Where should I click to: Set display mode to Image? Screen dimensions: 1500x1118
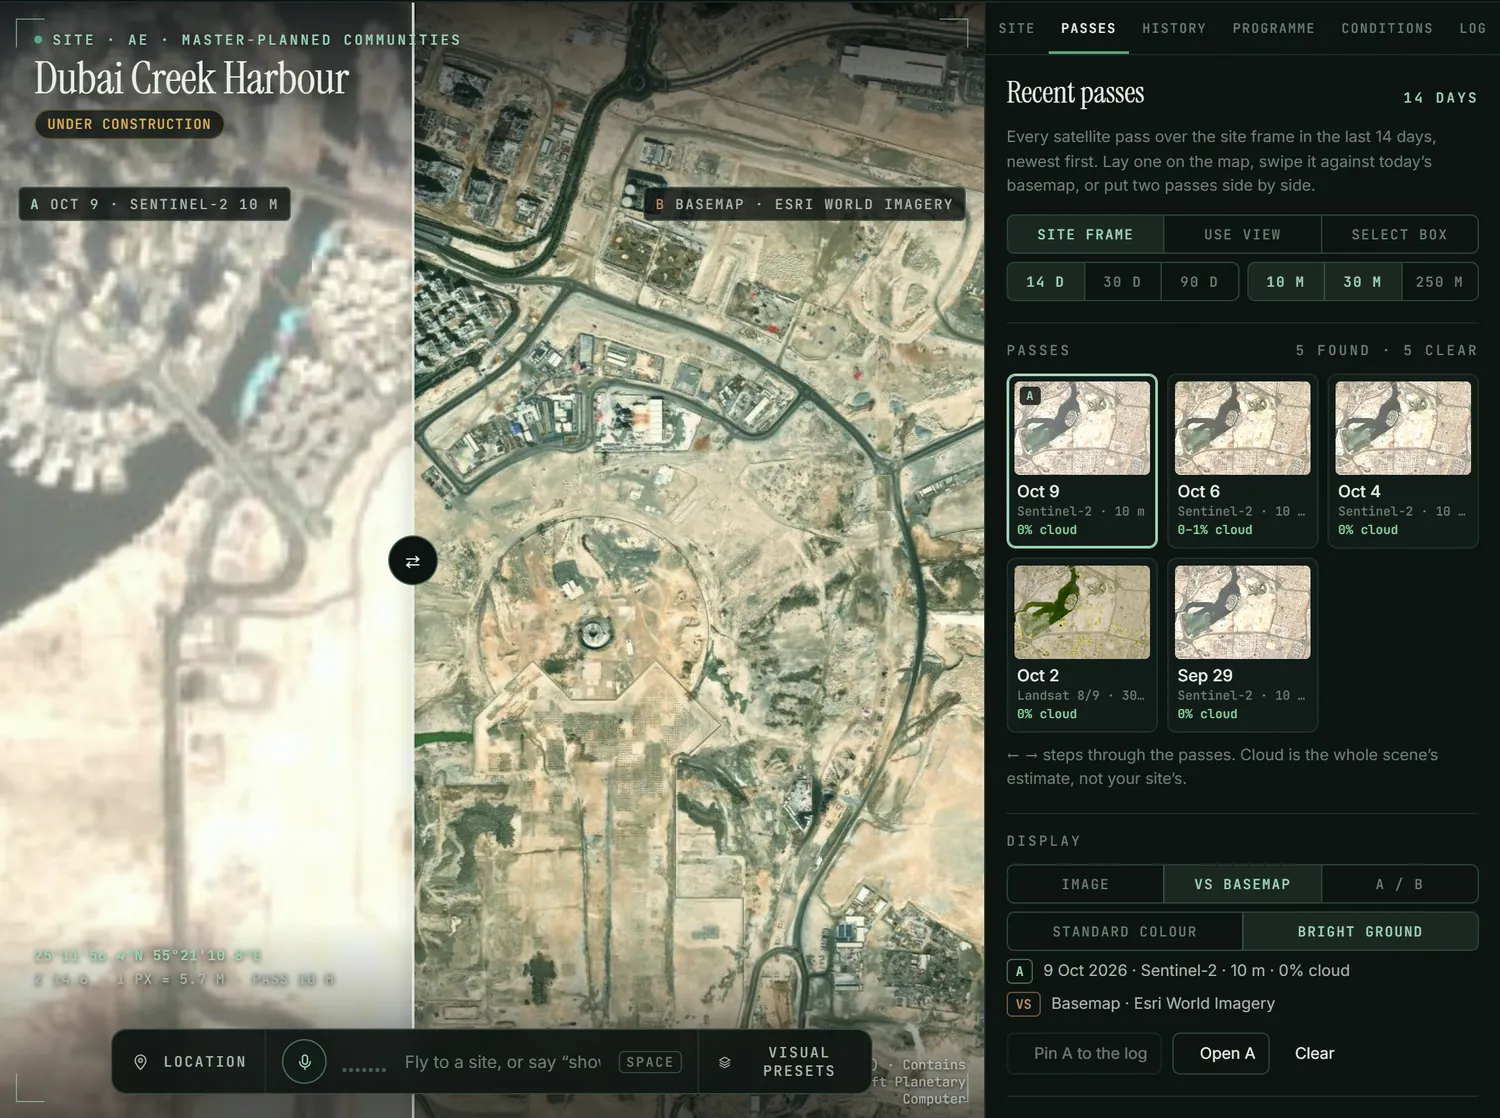pos(1085,884)
